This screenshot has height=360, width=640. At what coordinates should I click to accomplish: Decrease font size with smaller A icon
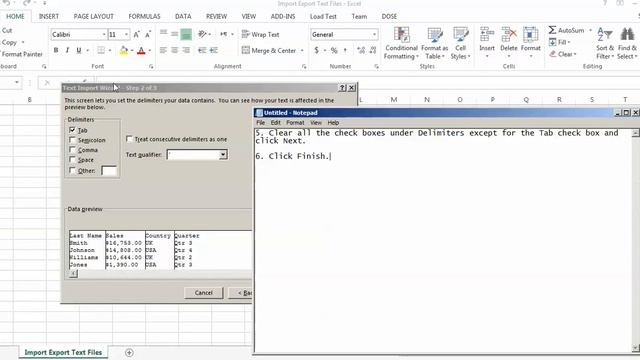(148, 34)
